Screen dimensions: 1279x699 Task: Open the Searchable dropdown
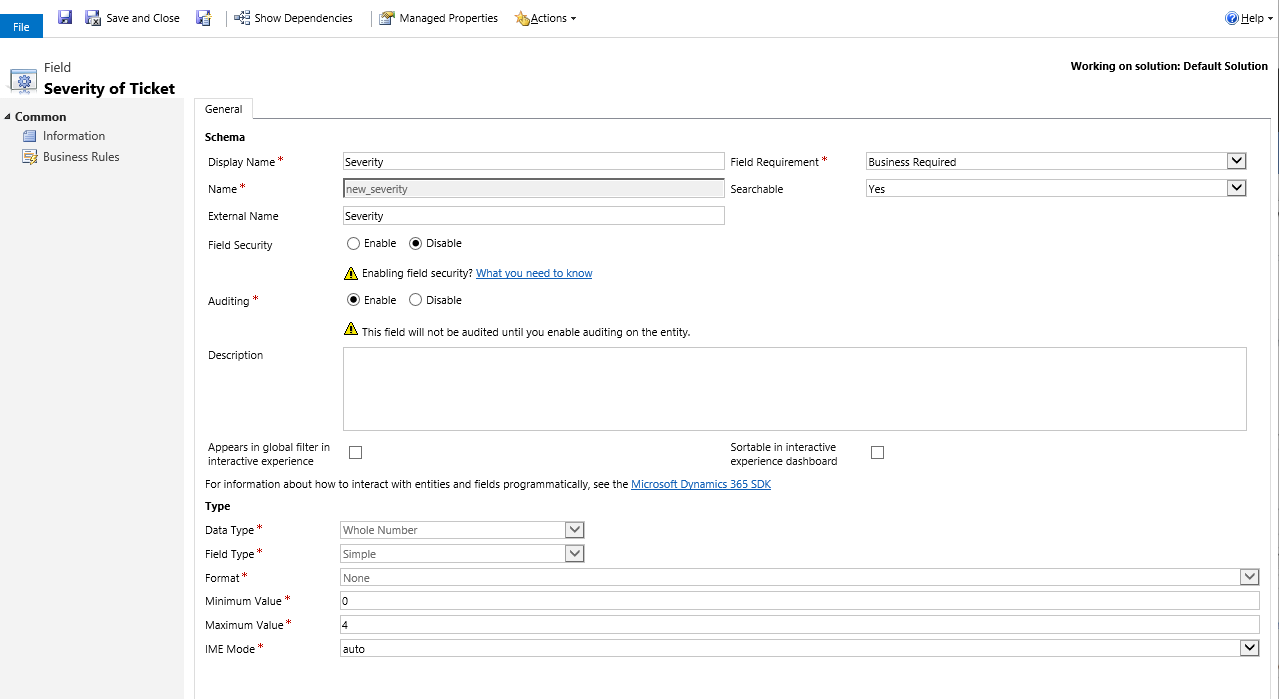pyautogui.click(x=1236, y=188)
